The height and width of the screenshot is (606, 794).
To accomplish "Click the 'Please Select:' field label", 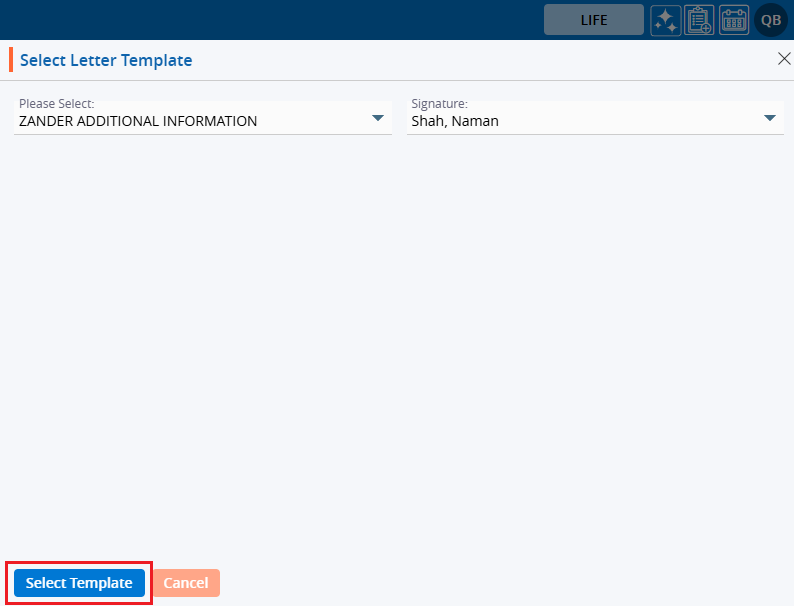I will [x=57, y=104].
